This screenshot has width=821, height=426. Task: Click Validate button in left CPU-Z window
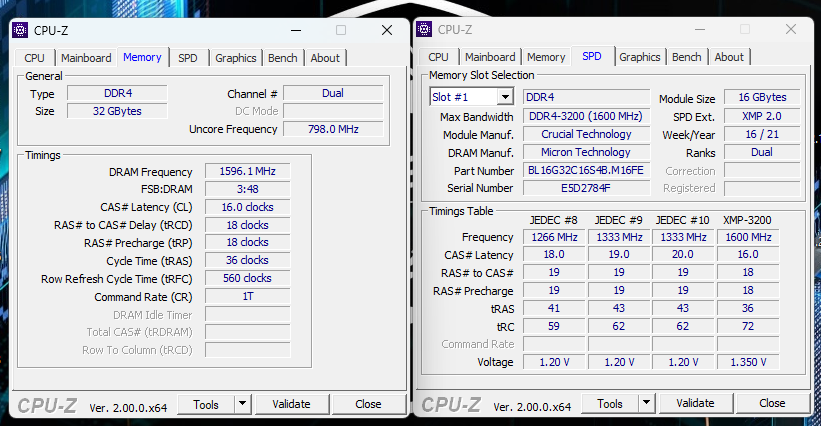coord(291,405)
